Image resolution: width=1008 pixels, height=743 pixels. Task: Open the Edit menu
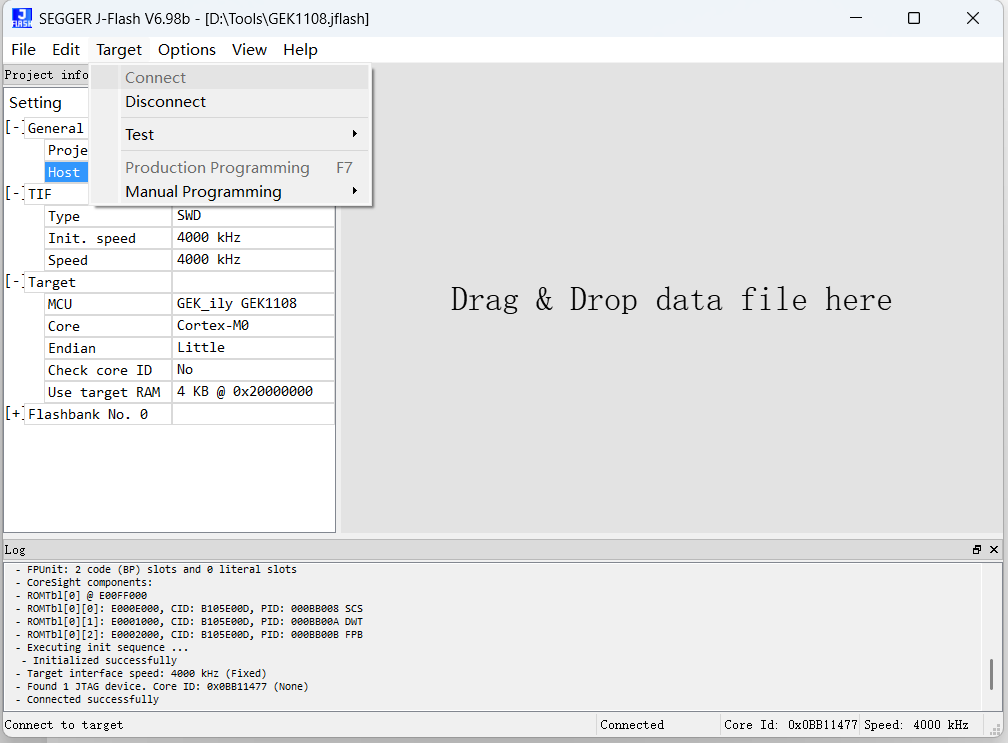[x=66, y=49]
